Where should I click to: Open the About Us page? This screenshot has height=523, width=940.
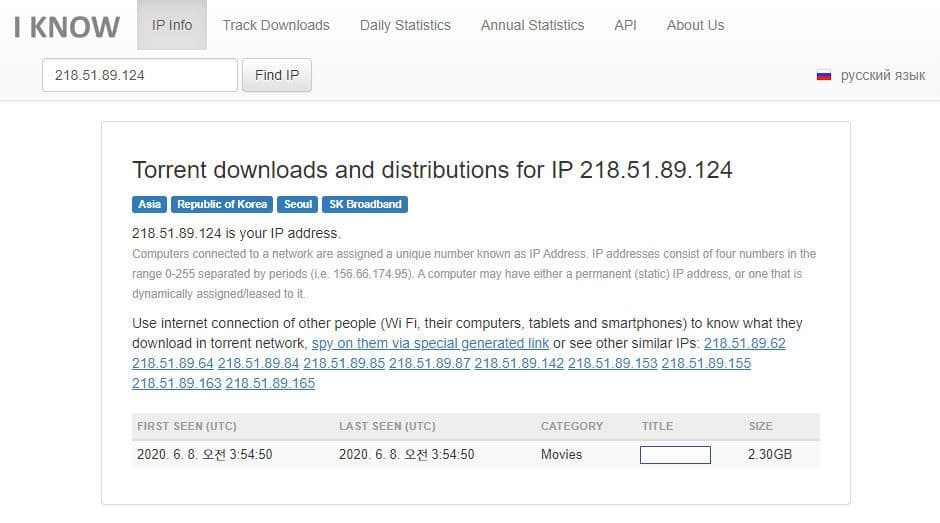pyautogui.click(x=695, y=25)
